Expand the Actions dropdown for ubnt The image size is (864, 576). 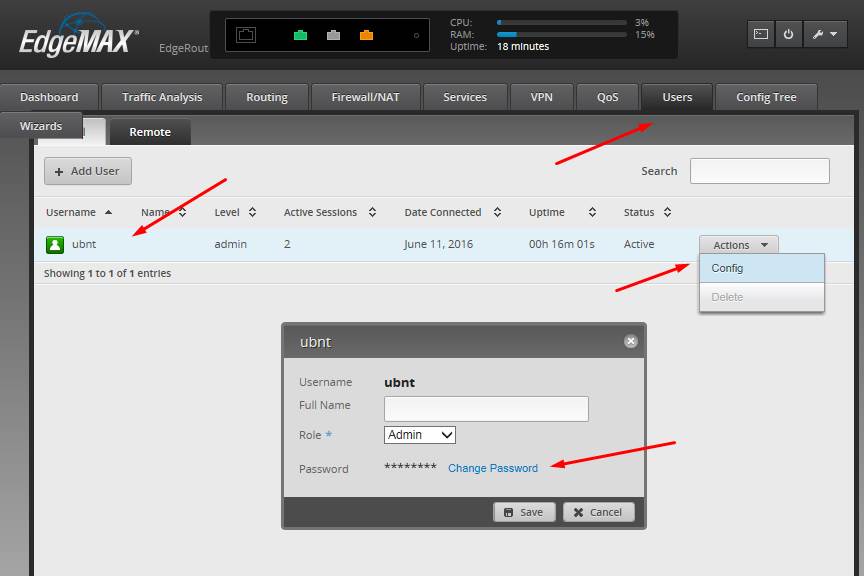pyautogui.click(x=738, y=245)
